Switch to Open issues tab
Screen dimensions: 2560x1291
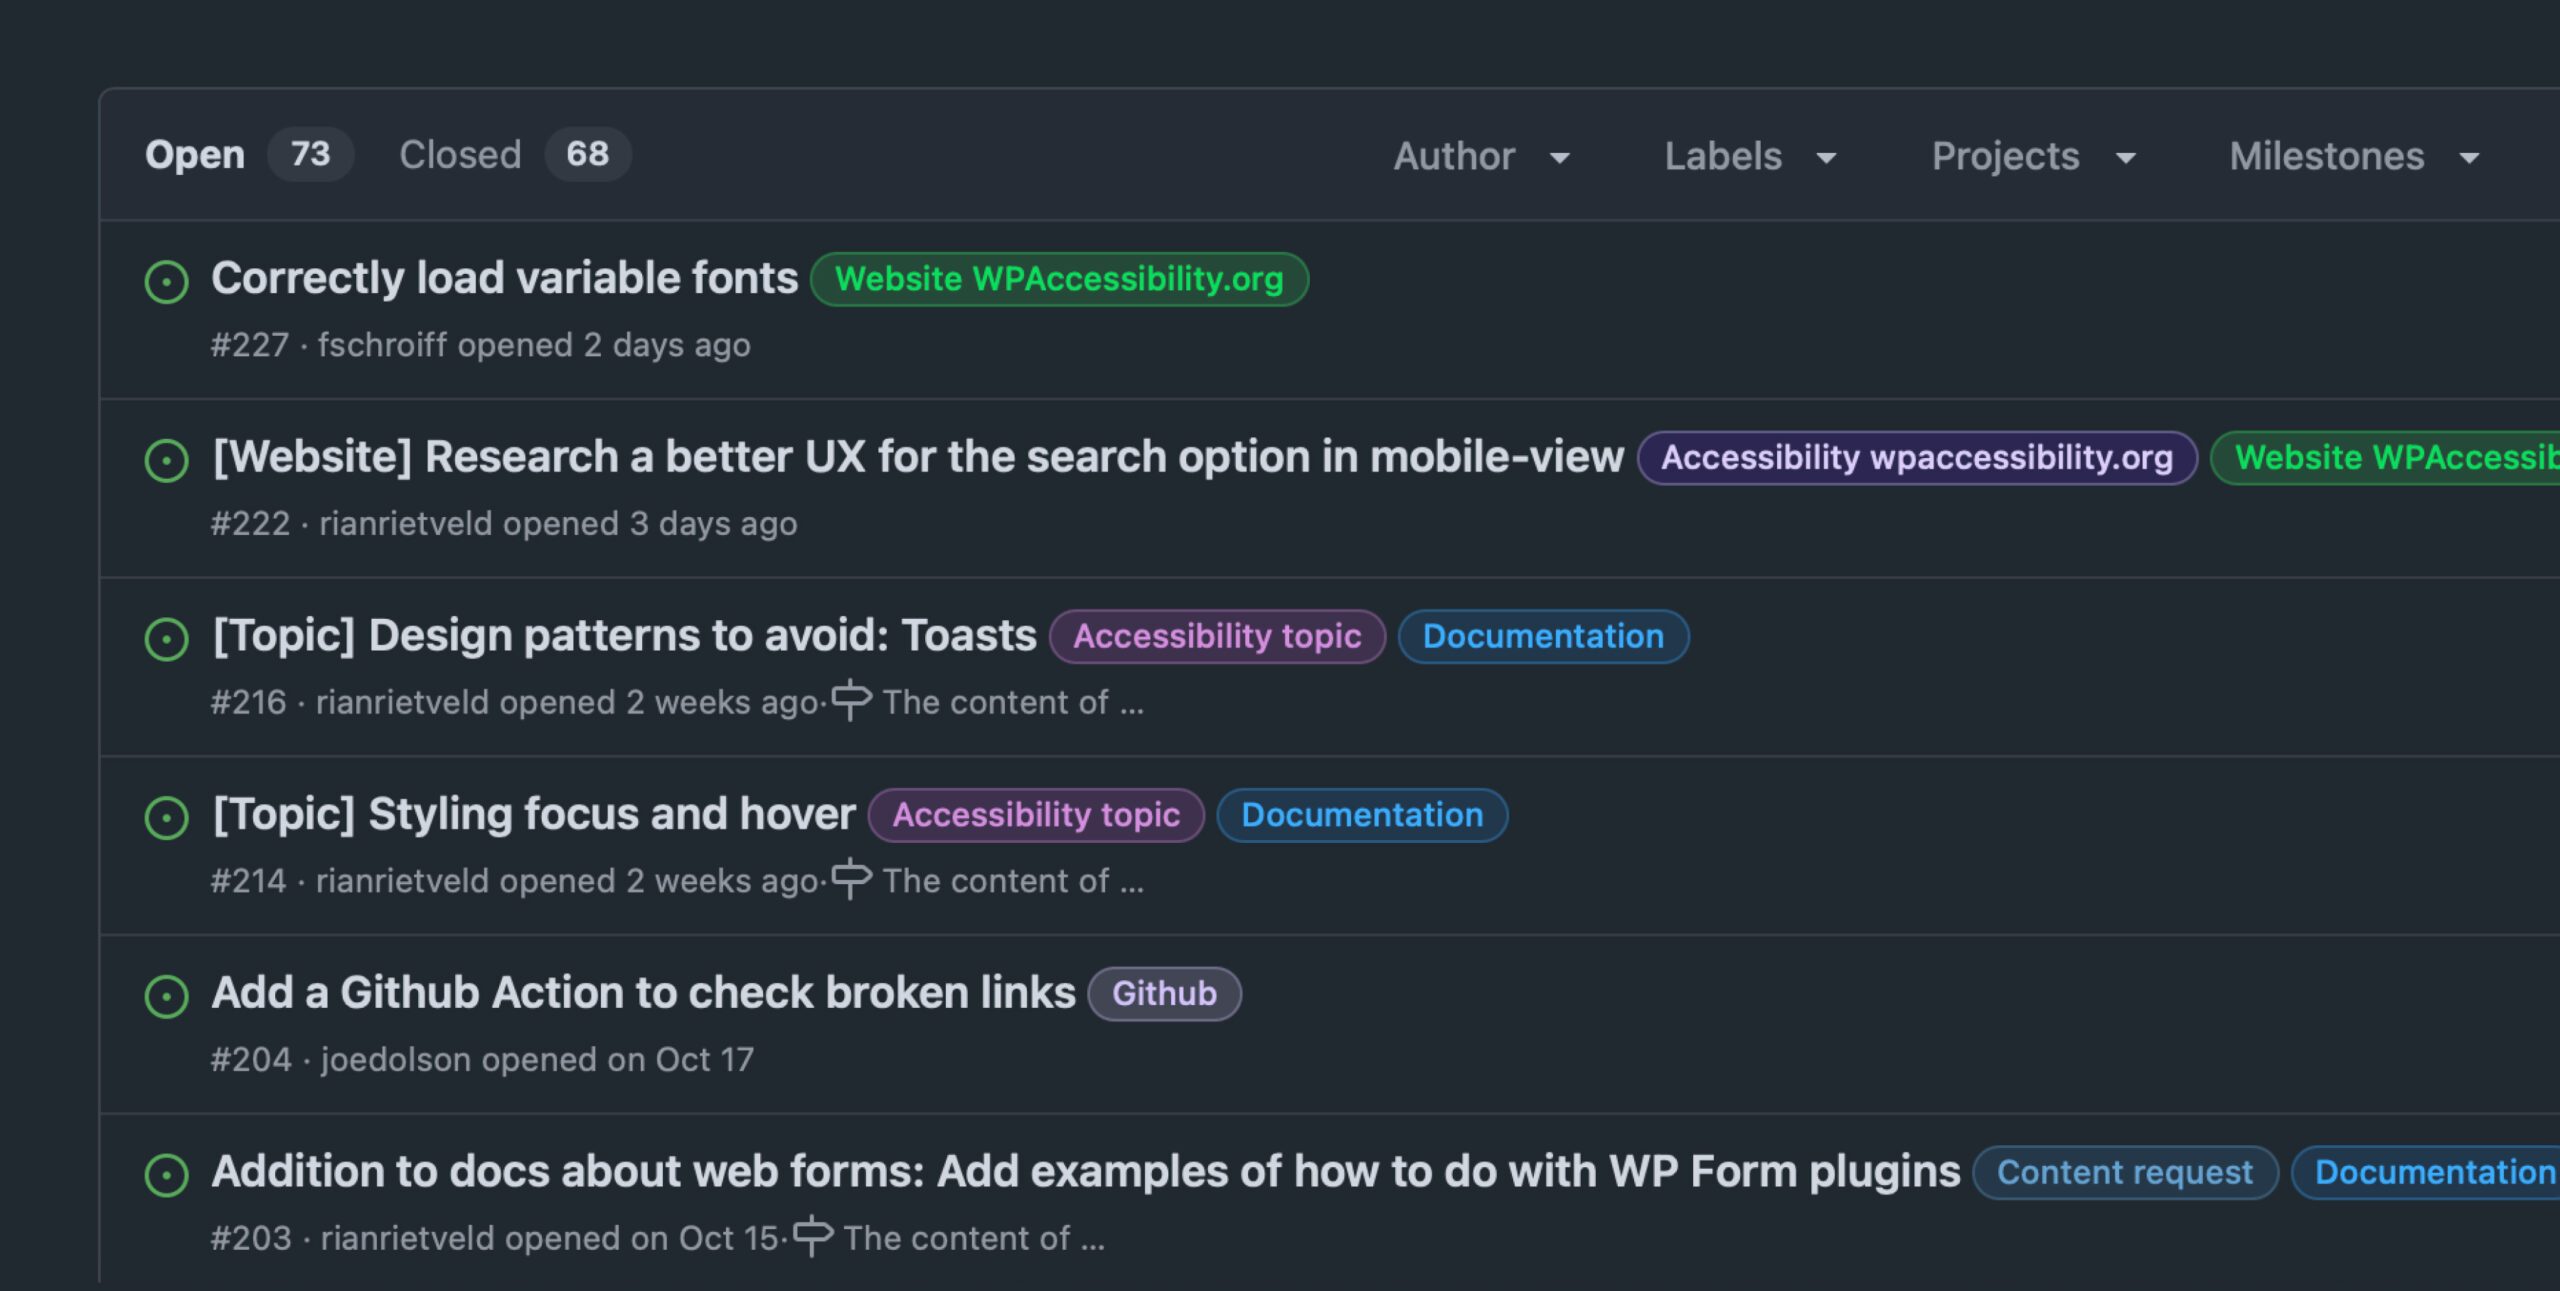tap(195, 155)
